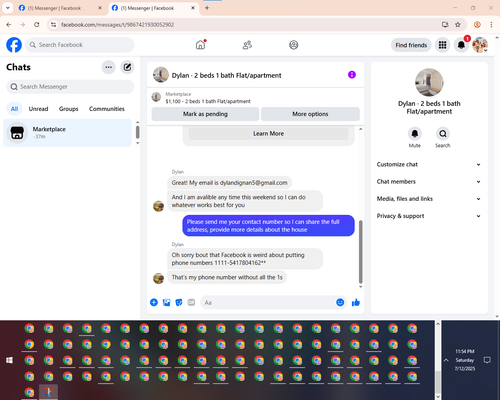The height and width of the screenshot is (400, 500).
Task: Open the Windows notification center icon
Action: click(x=487, y=360)
